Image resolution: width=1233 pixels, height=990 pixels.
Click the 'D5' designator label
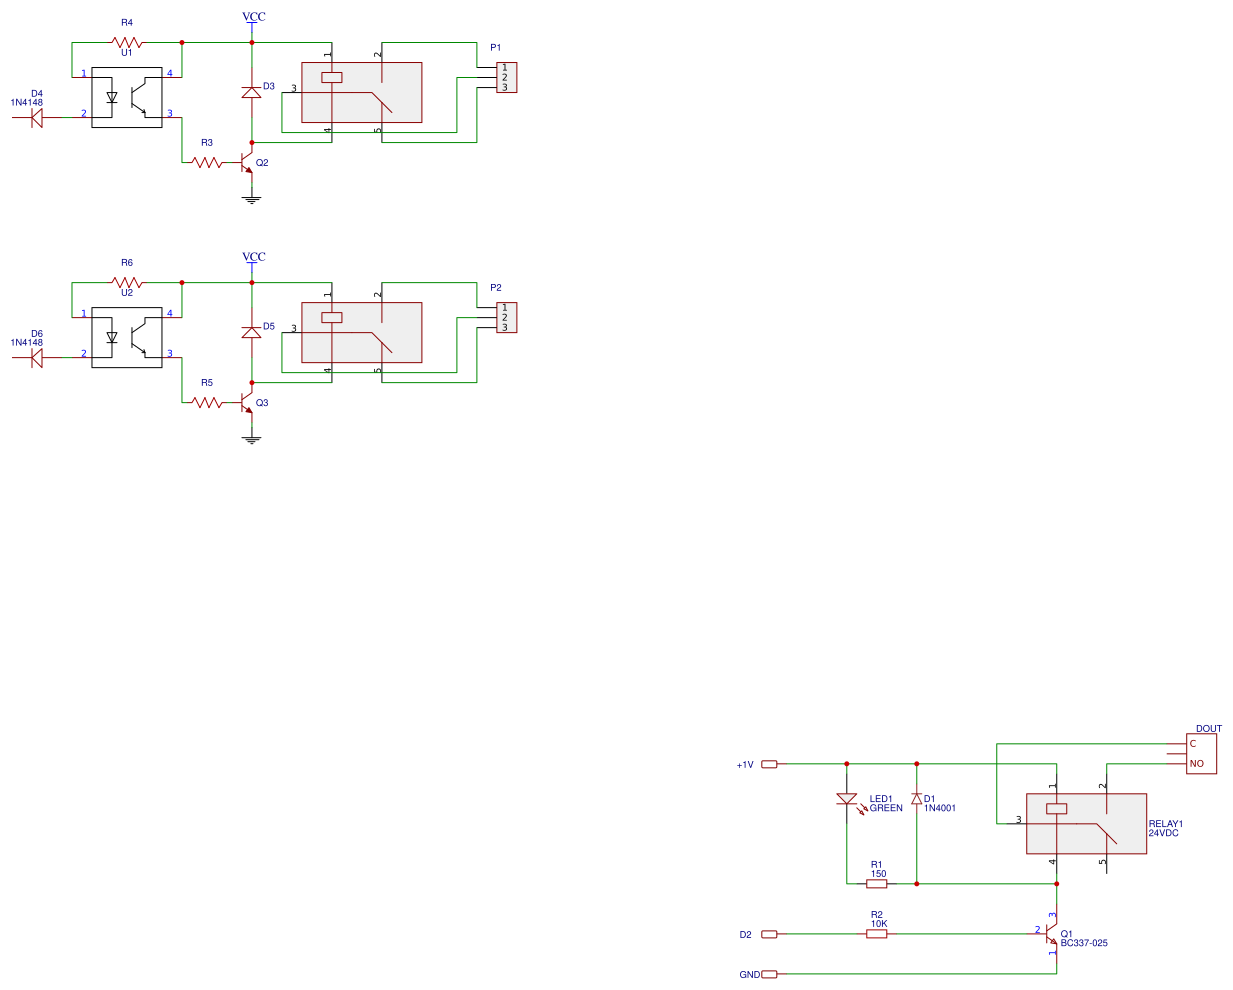point(269,326)
